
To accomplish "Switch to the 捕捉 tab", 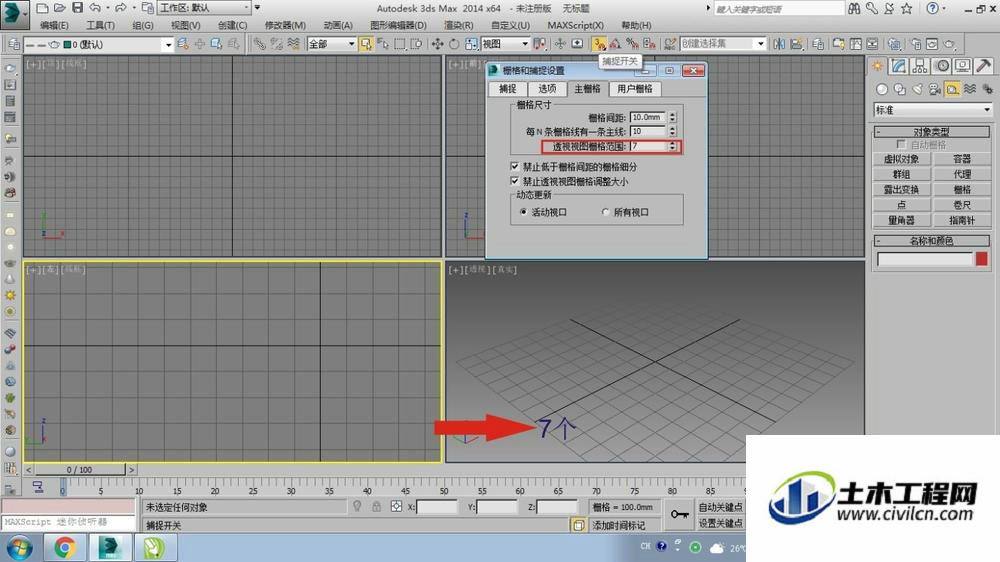I will coord(508,89).
